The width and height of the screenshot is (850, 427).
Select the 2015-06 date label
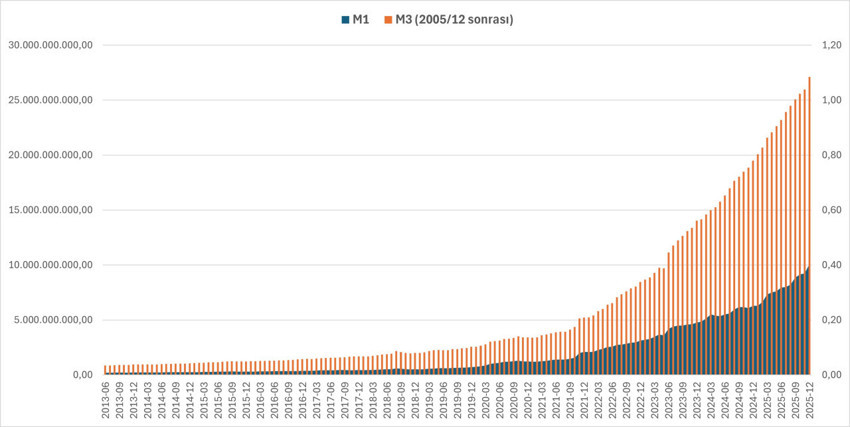click(218, 399)
